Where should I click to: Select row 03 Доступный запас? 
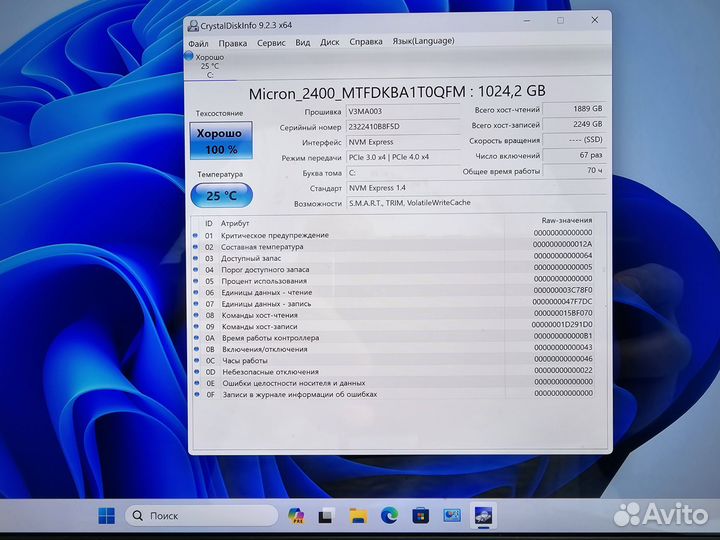coord(394,258)
